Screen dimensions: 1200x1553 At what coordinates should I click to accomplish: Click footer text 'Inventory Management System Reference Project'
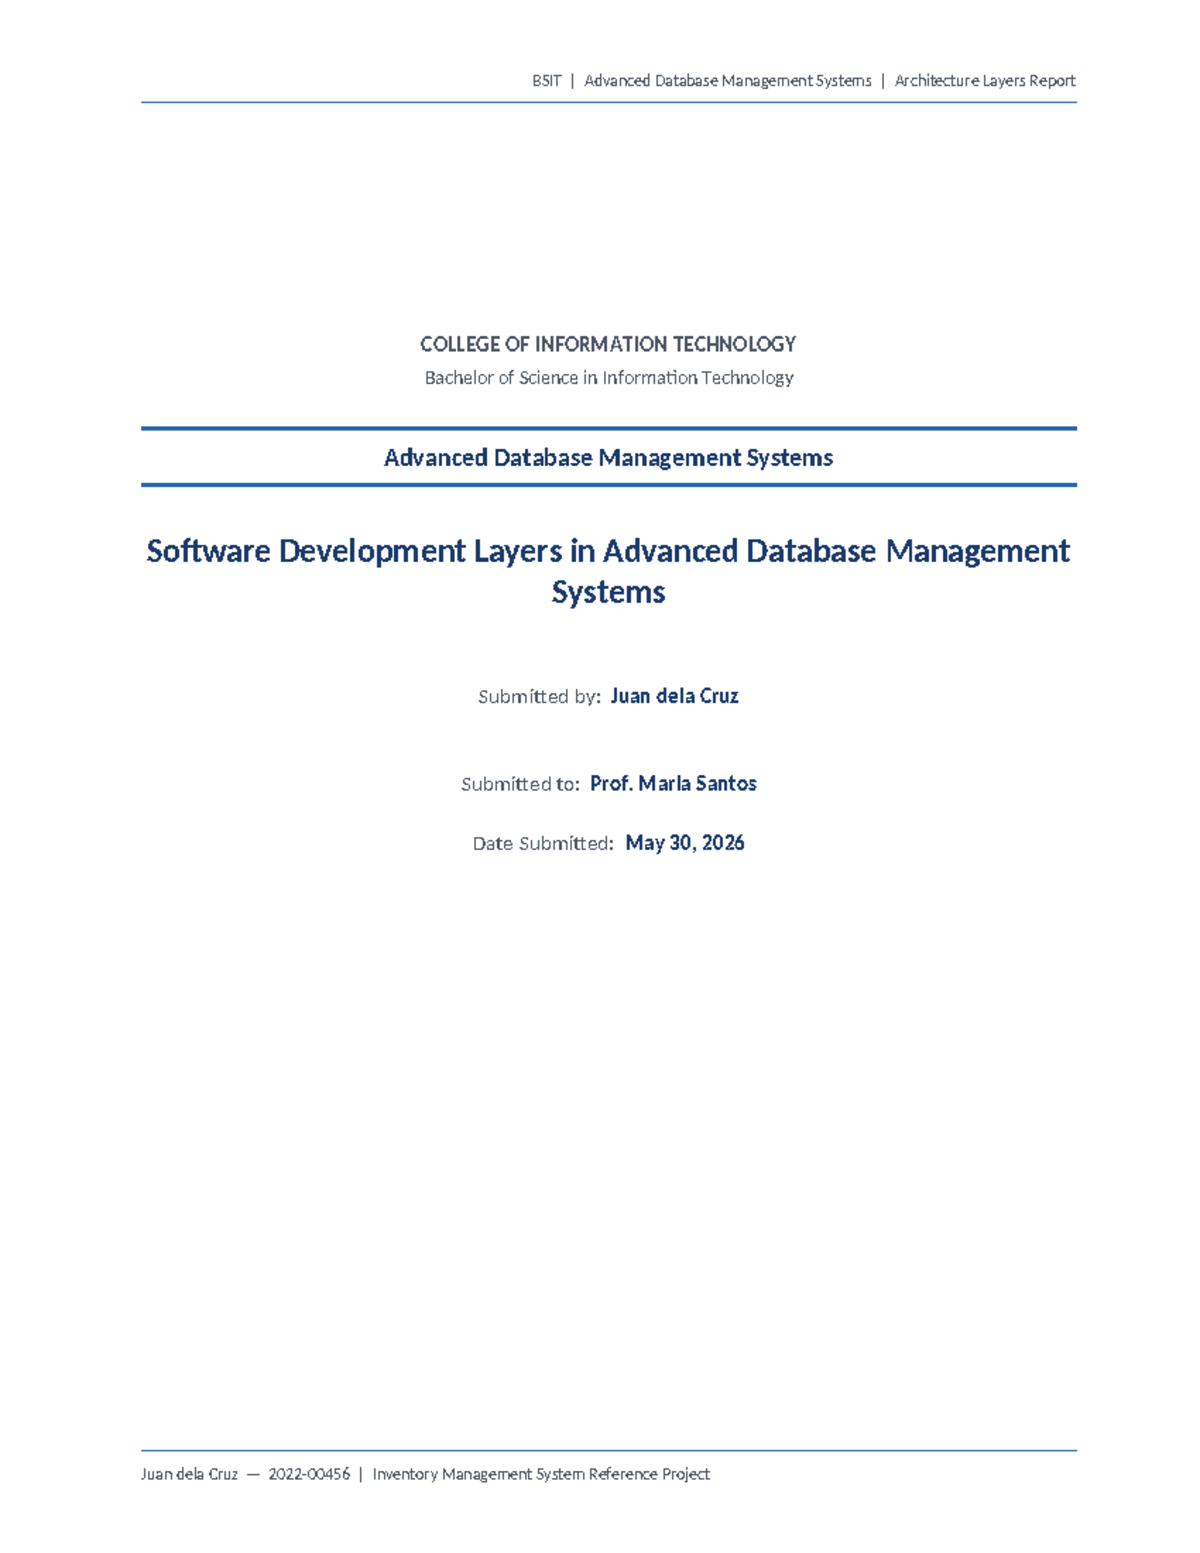pyautogui.click(x=541, y=1474)
